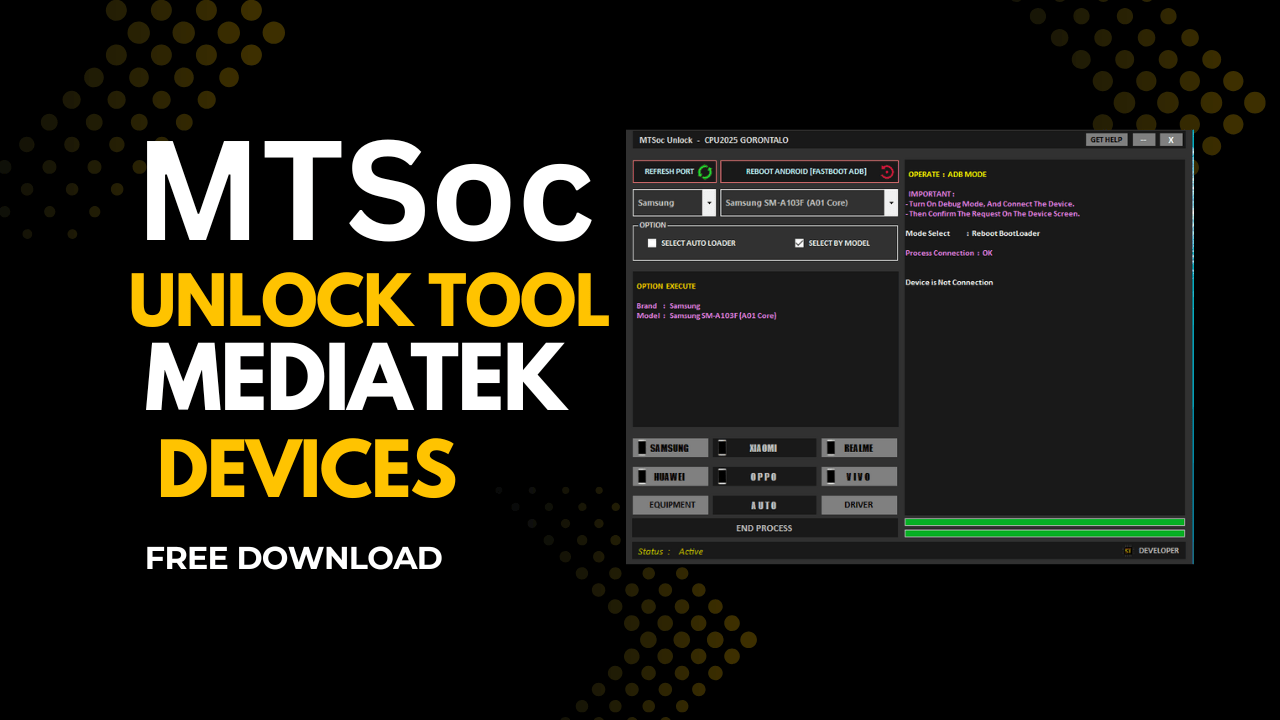
Task: Click the OPERATE : ADB MODE line
Action: coord(947,174)
